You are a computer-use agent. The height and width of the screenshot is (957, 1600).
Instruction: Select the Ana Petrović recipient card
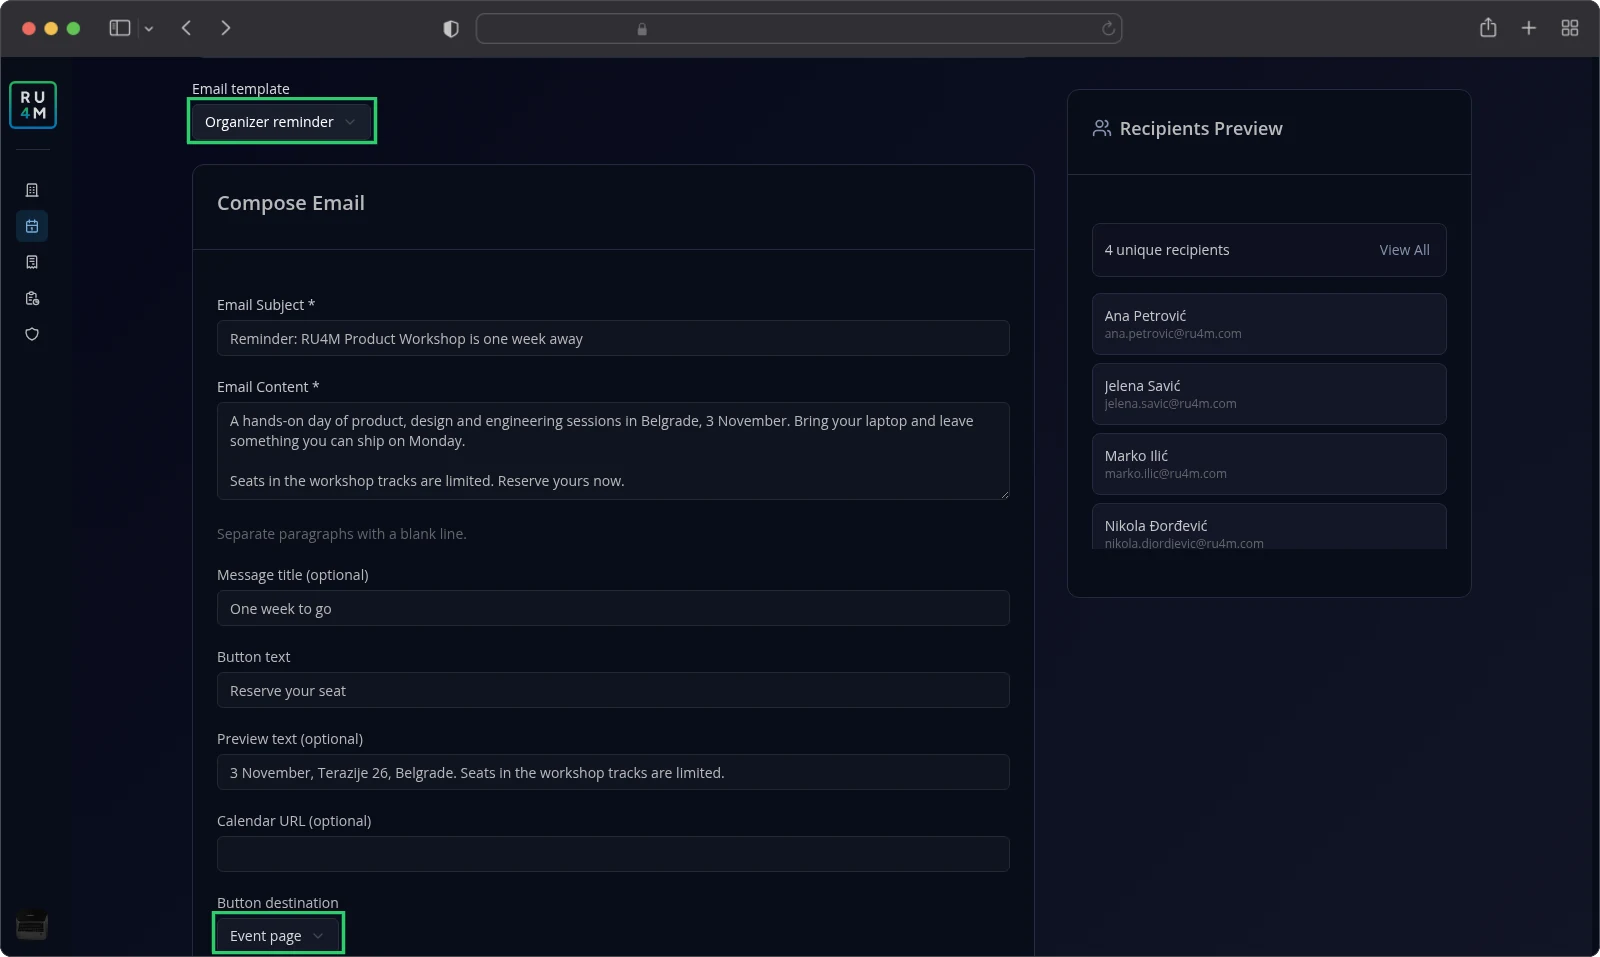(x=1269, y=324)
